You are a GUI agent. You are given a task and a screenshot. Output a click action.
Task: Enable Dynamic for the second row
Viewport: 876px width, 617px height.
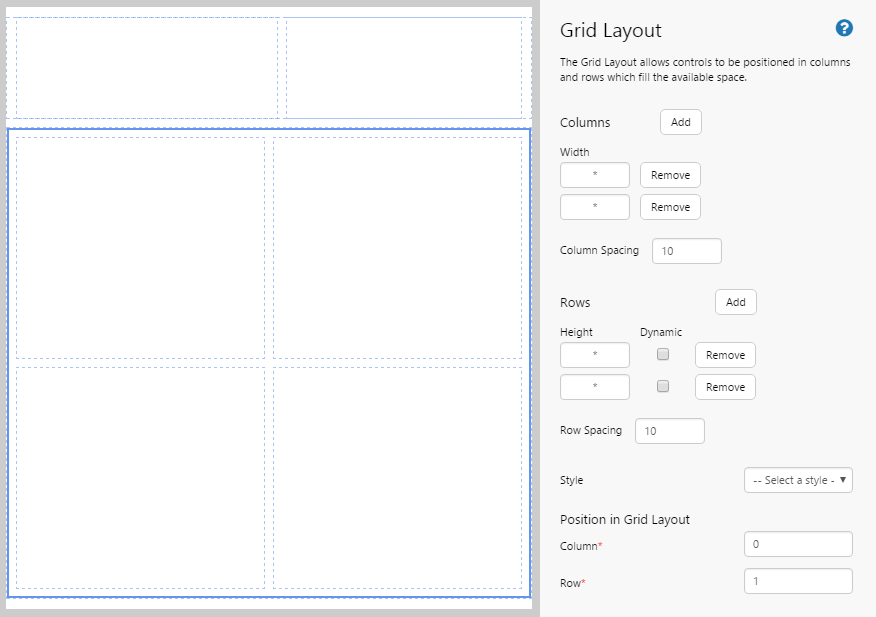(x=663, y=387)
